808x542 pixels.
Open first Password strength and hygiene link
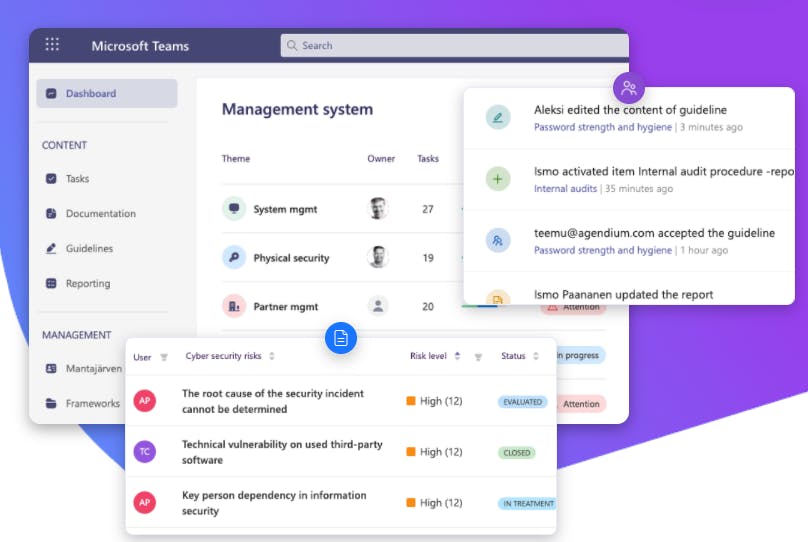(x=603, y=127)
